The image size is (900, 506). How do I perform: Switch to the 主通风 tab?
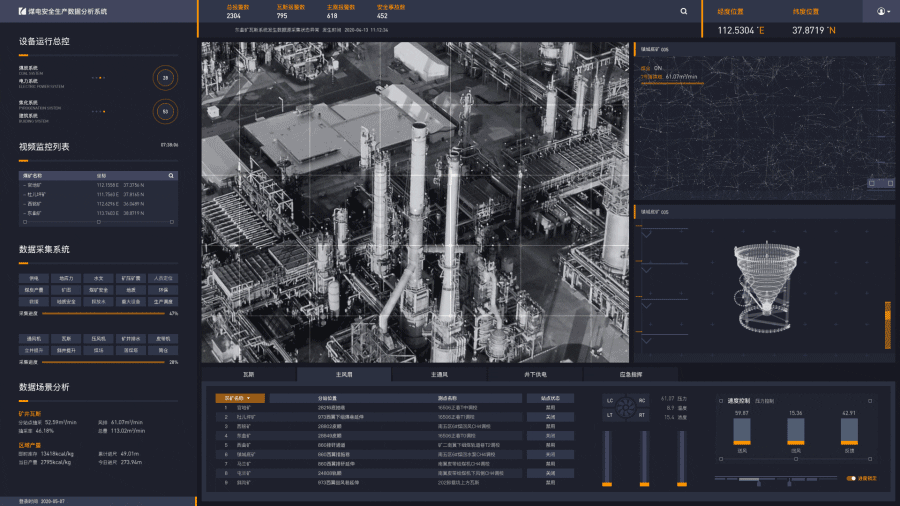click(x=439, y=375)
